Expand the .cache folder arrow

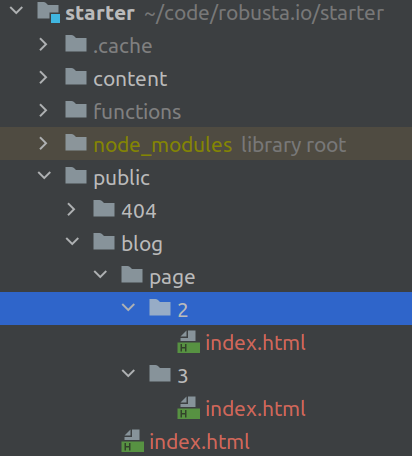pos(43,44)
